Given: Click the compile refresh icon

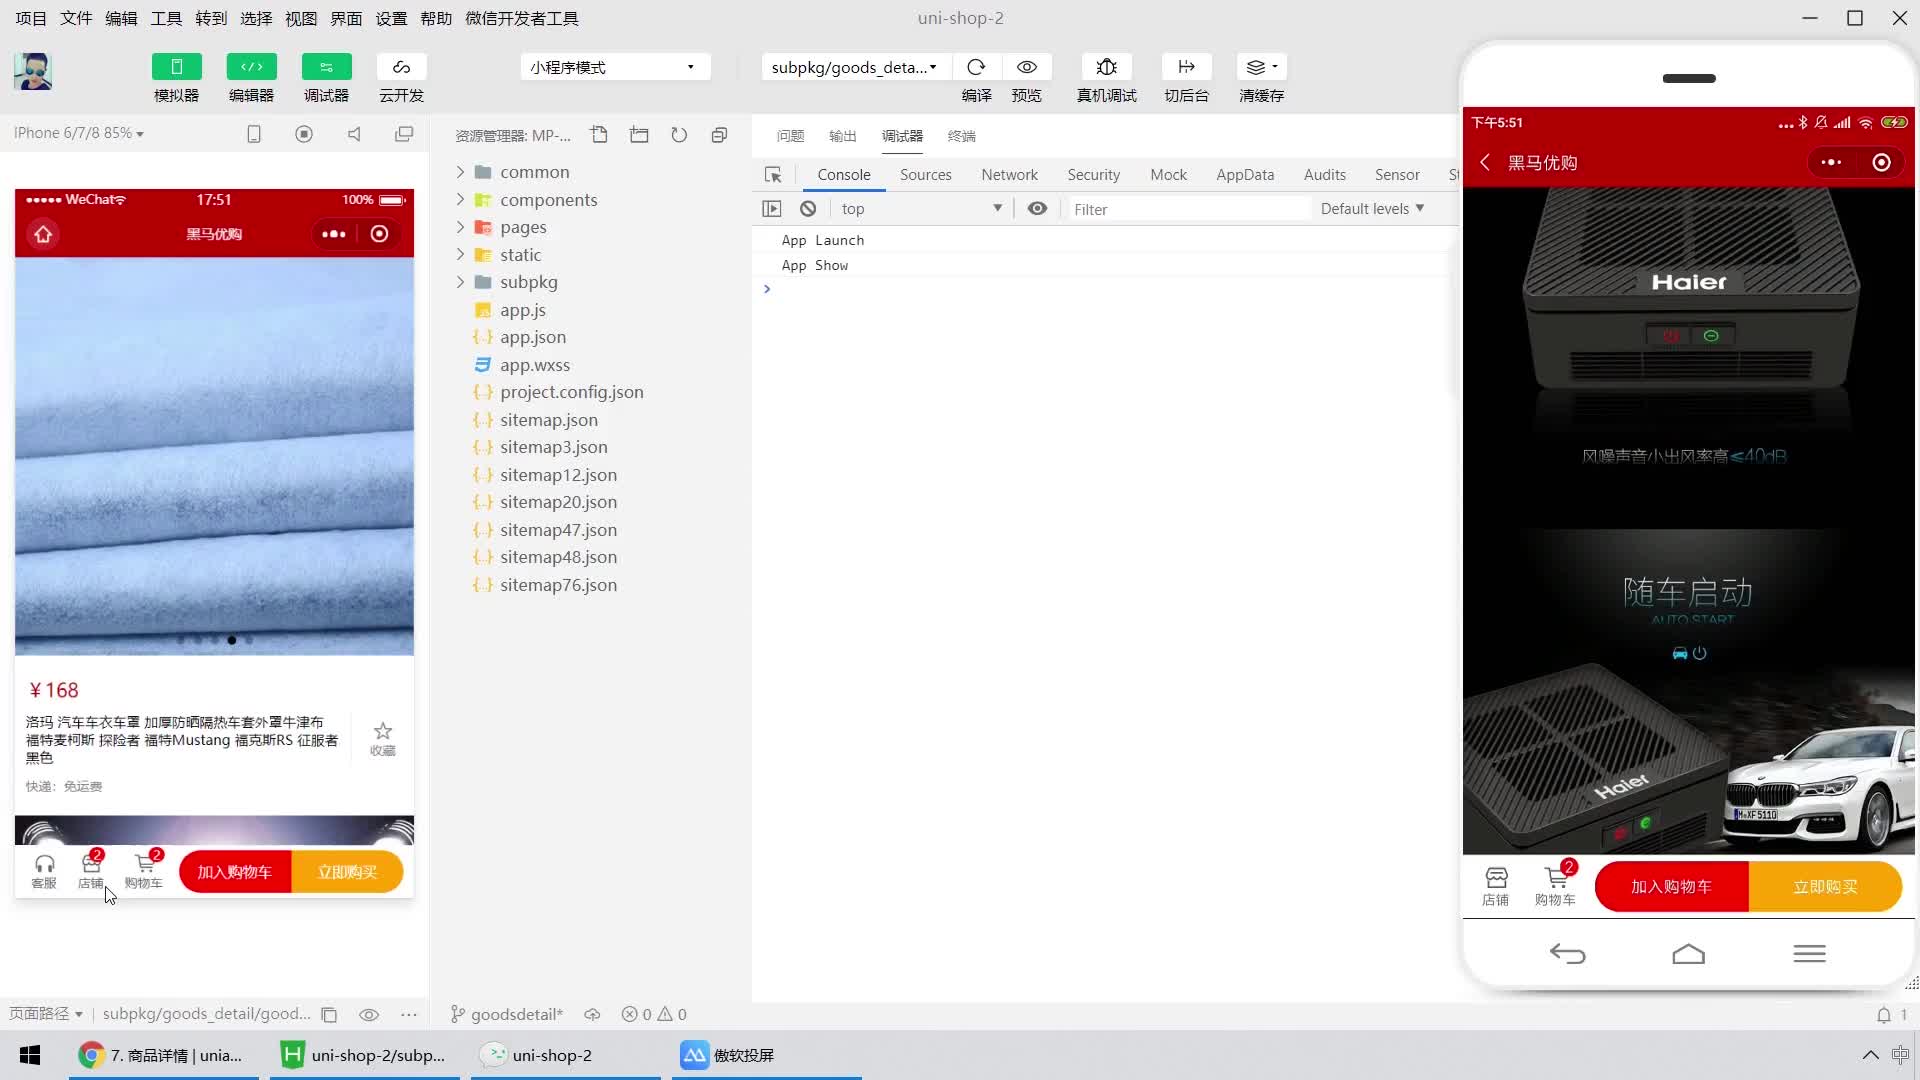Looking at the screenshot, I should pyautogui.click(x=976, y=67).
